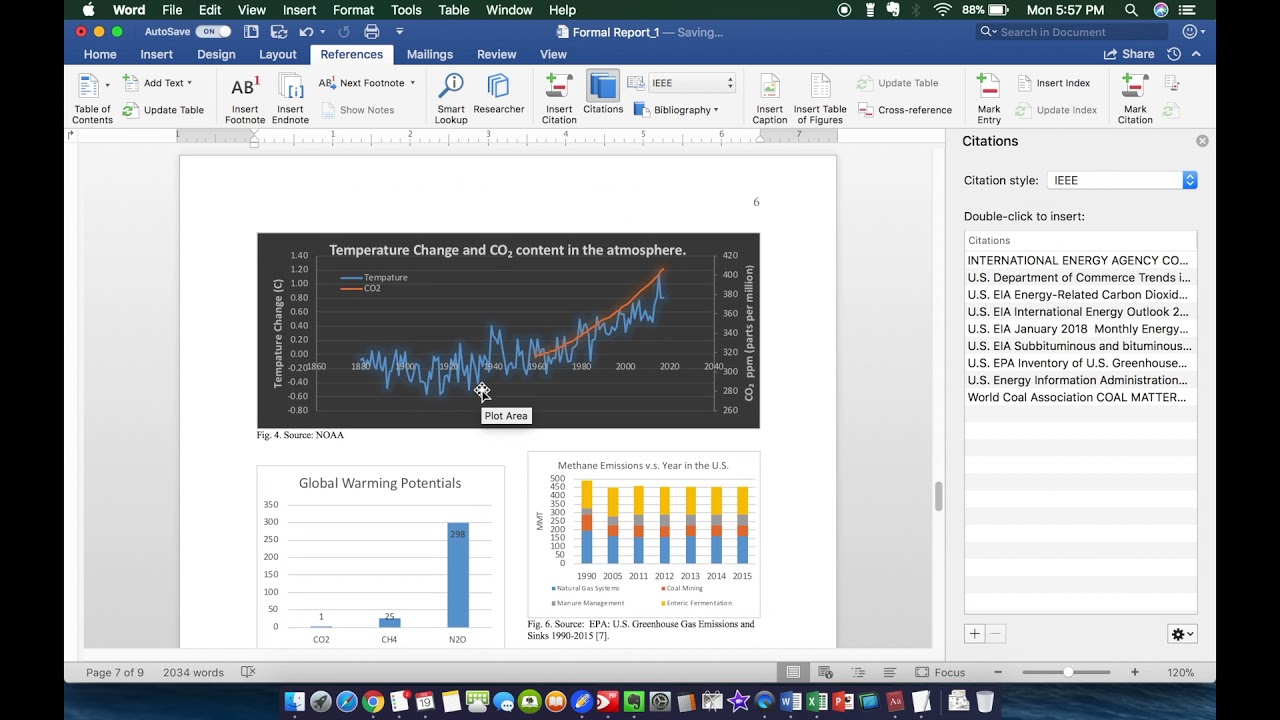Image resolution: width=1280 pixels, height=720 pixels.
Task: Click Insert Table of Figures
Action: (820, 98)
